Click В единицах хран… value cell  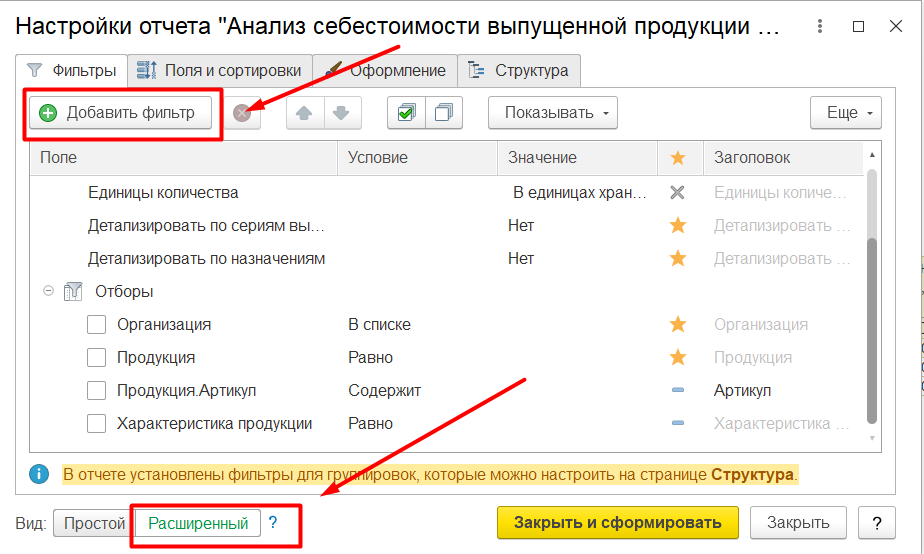coord(580,193)
